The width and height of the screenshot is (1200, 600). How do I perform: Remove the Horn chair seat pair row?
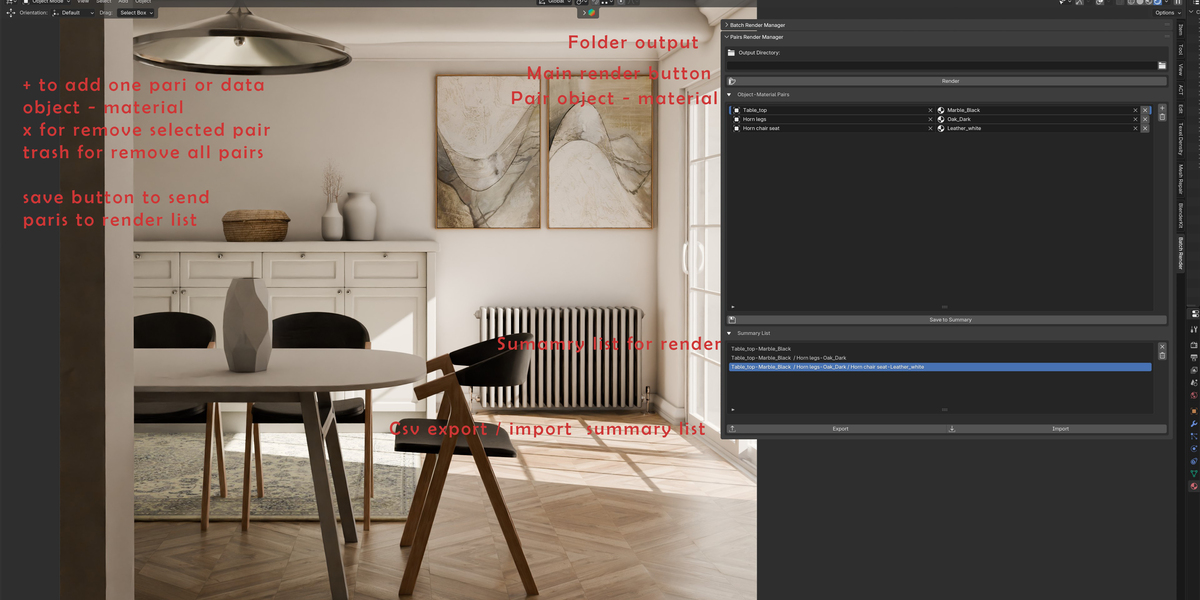coord(1145,128)
